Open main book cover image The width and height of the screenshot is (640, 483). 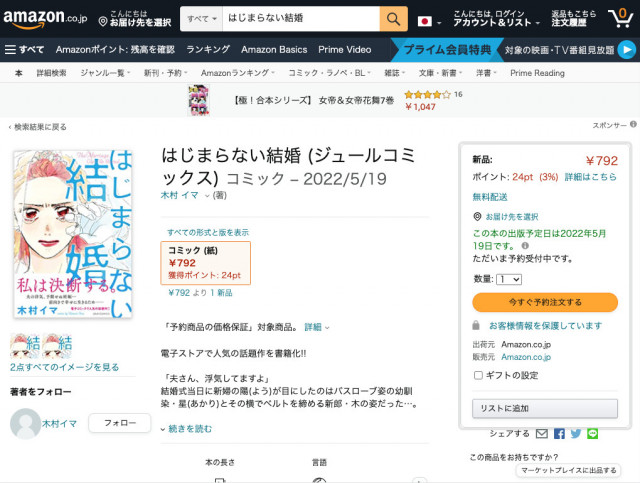(x=73, y=234)
